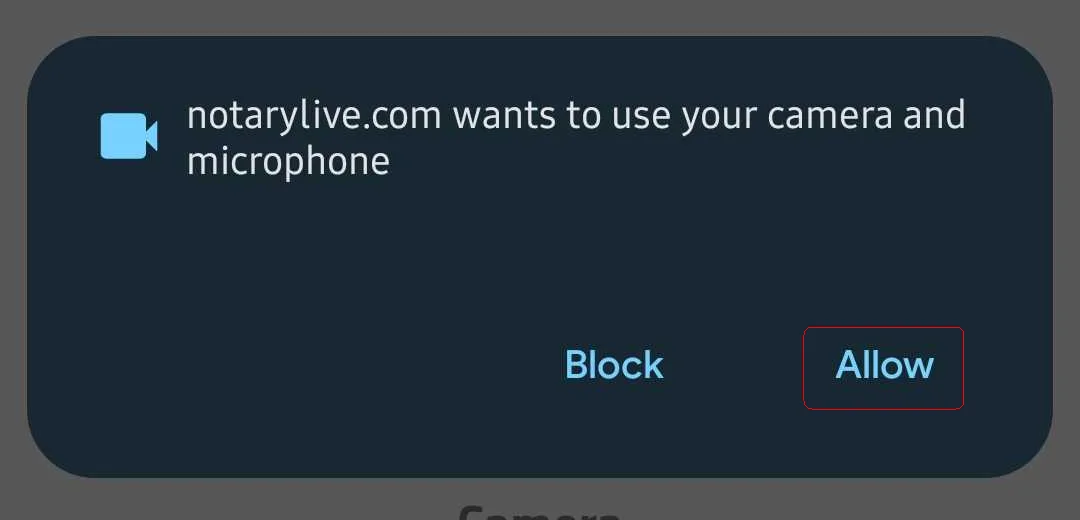Click the partially hidden Camera heading below
1080x520 pixels.
[539, 512]
